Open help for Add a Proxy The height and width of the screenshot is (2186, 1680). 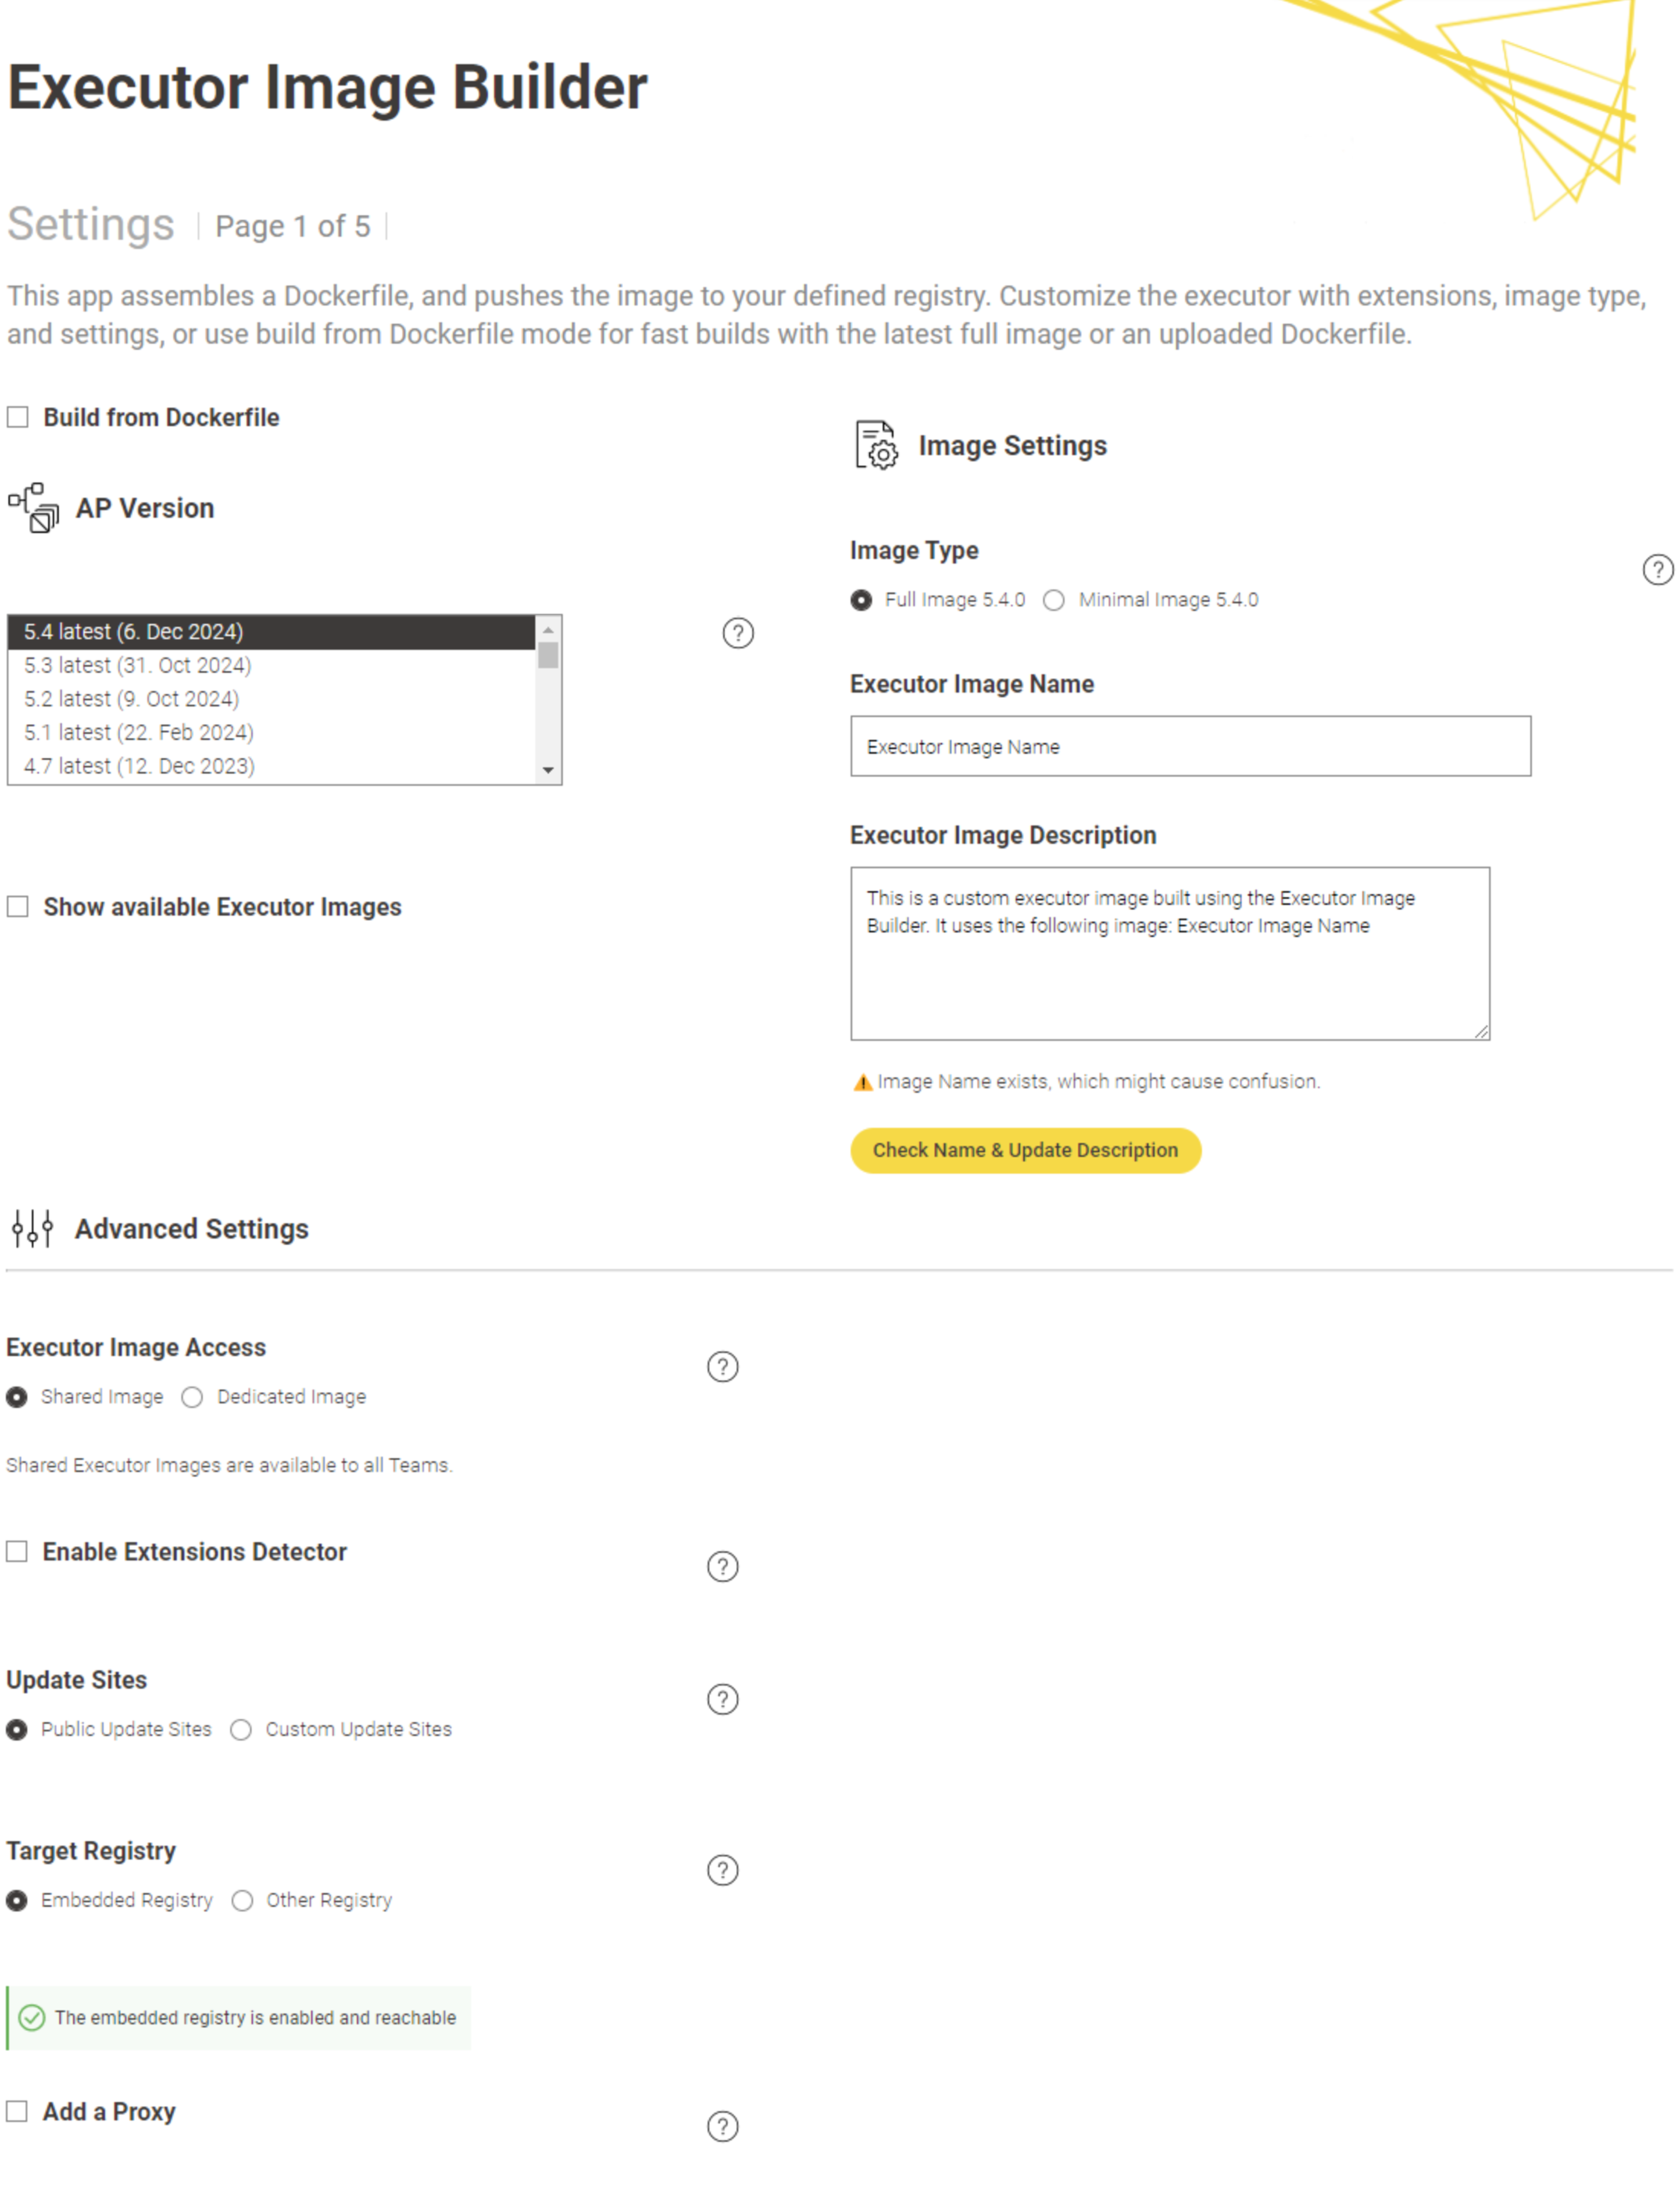pyautogui.click(x=722, y=2127)
